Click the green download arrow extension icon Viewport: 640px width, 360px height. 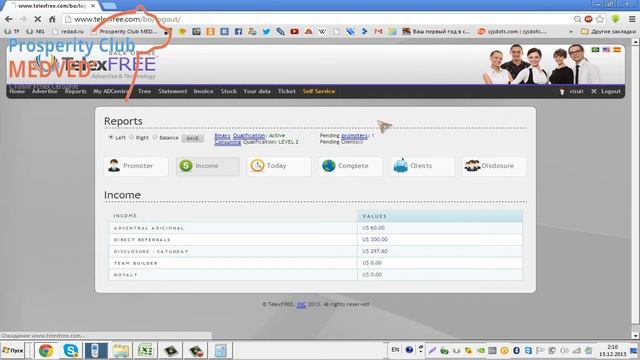616,19
